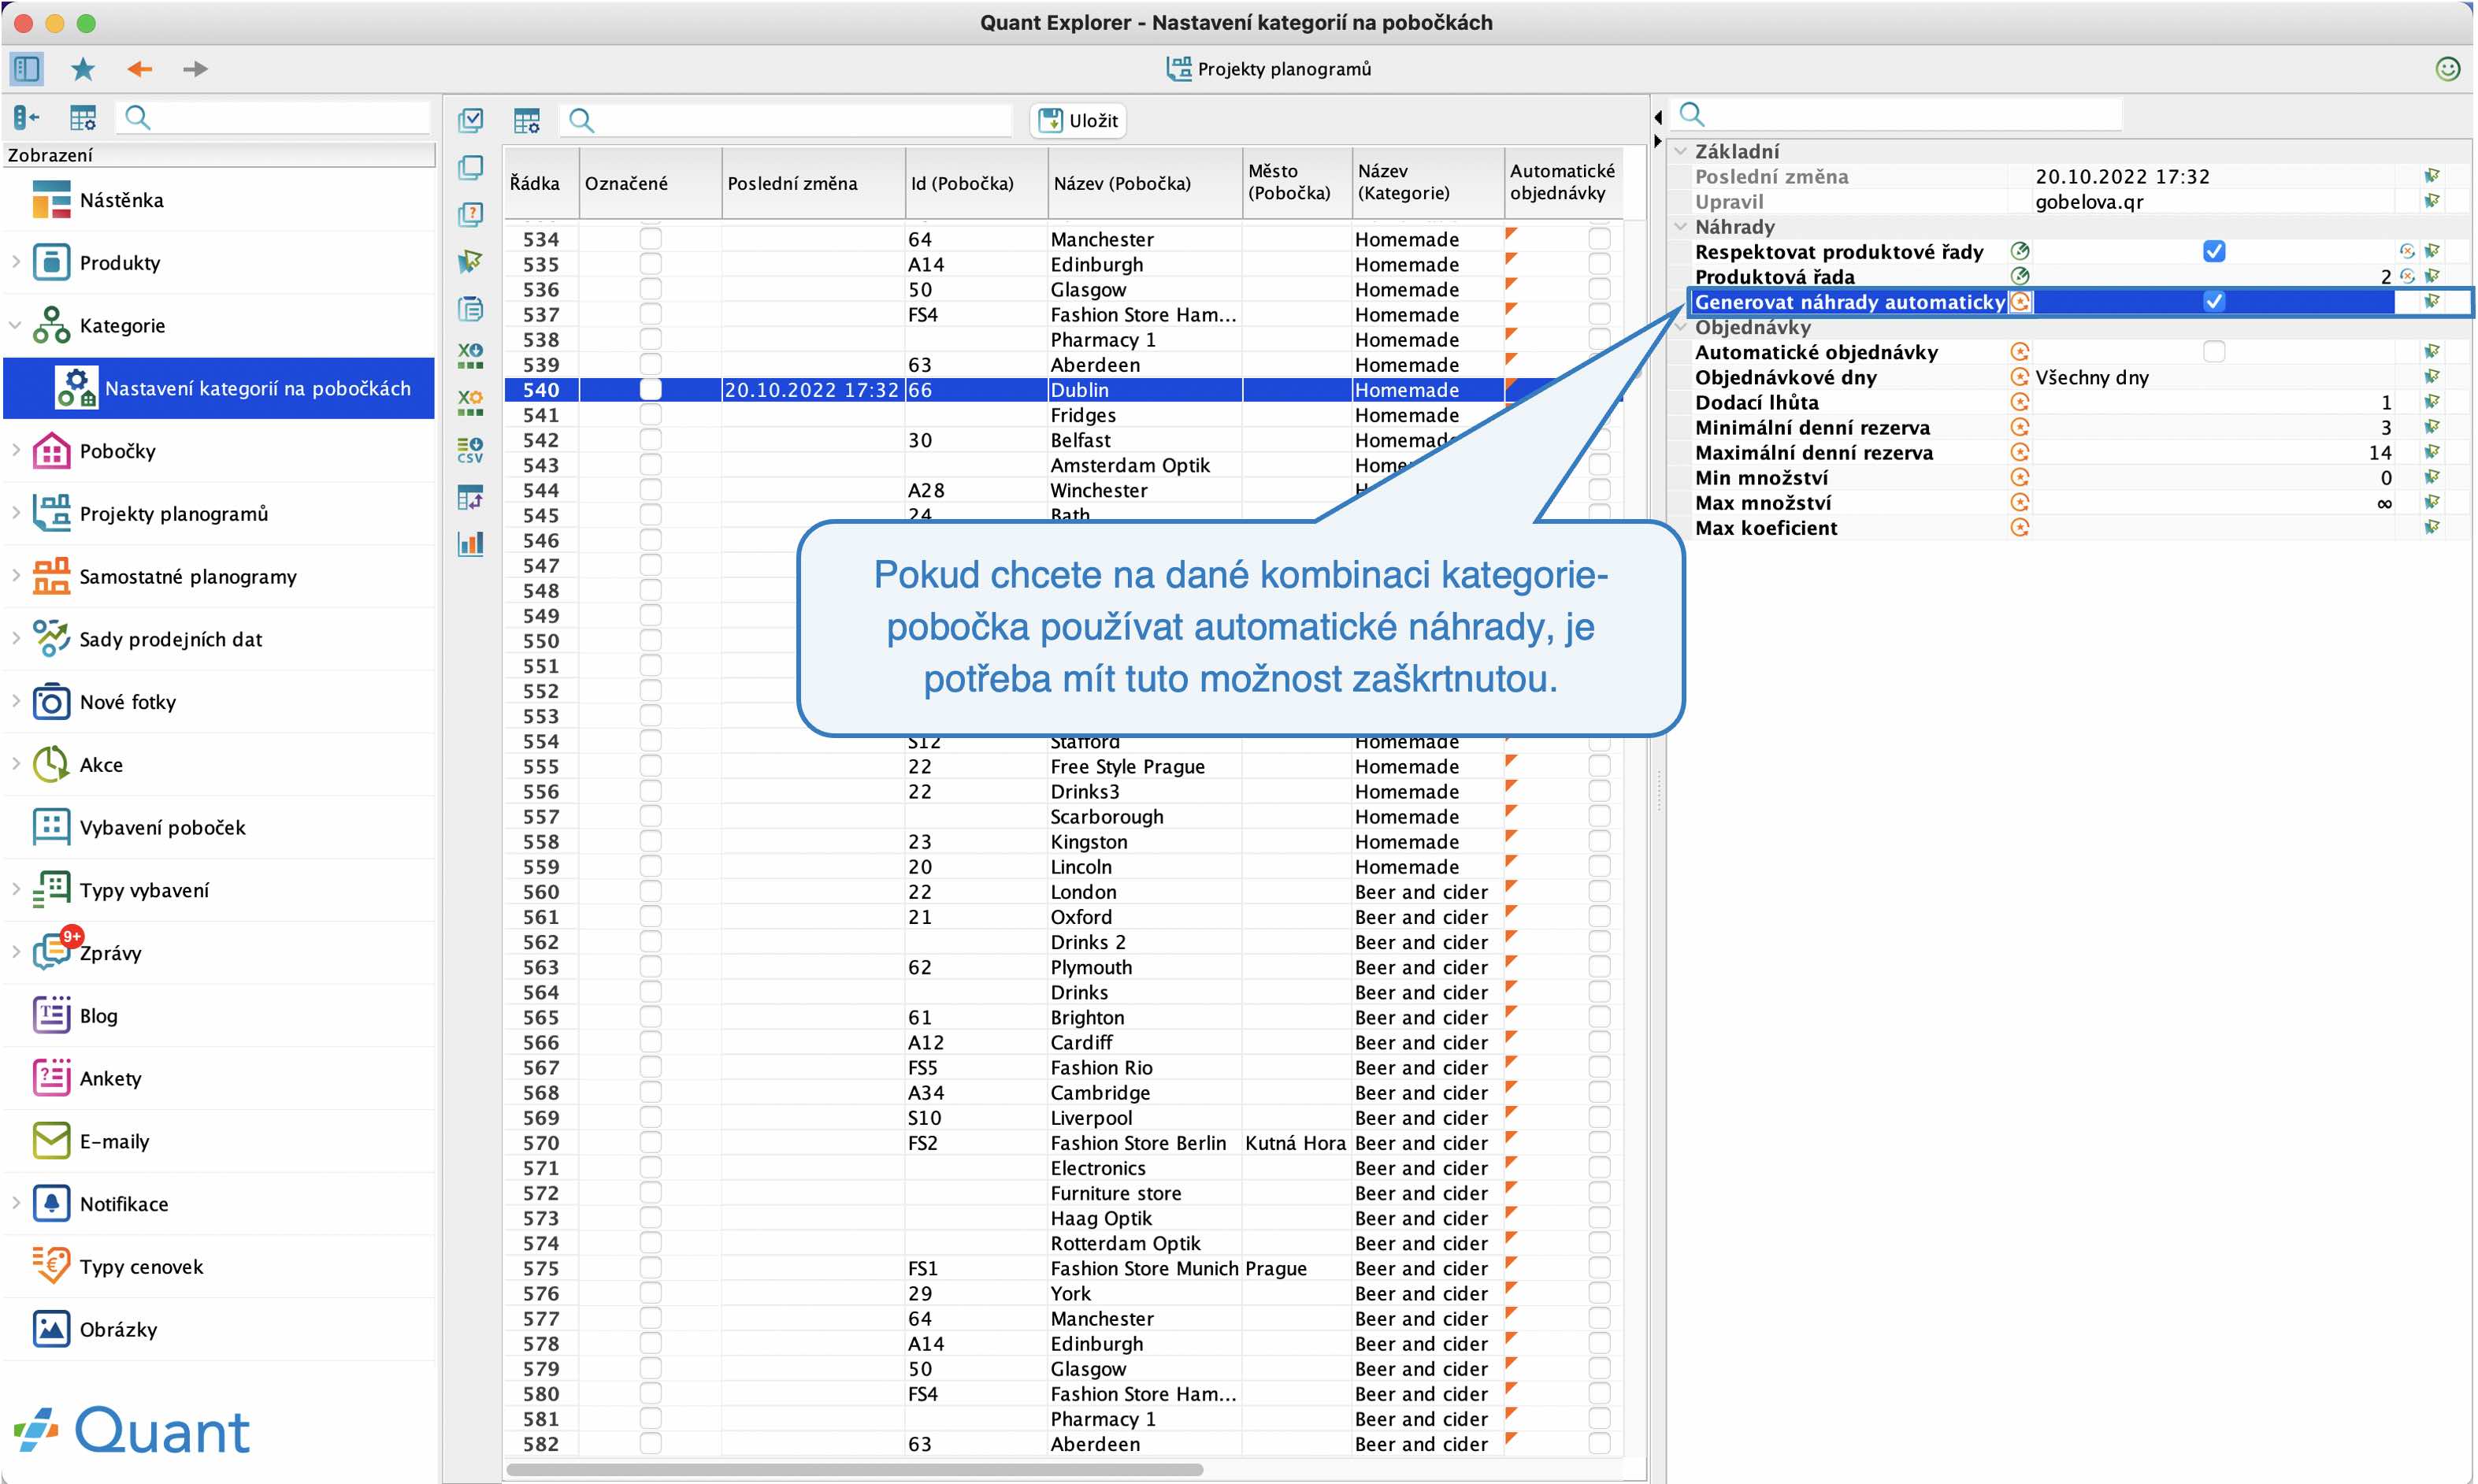The width and height of the screenshot is (2478, 1484).
Task: Collapse navigation using the sidebar collapse icon
Action: coord(27,118)
